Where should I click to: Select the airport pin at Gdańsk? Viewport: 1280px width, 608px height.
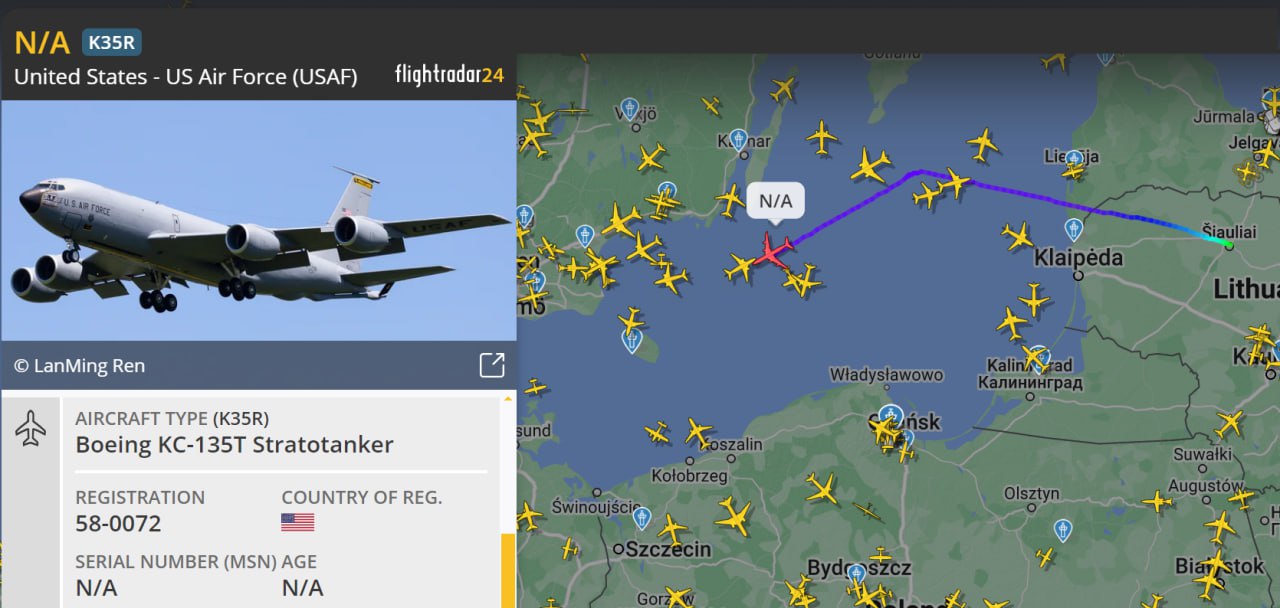click(x=891, y=415)
